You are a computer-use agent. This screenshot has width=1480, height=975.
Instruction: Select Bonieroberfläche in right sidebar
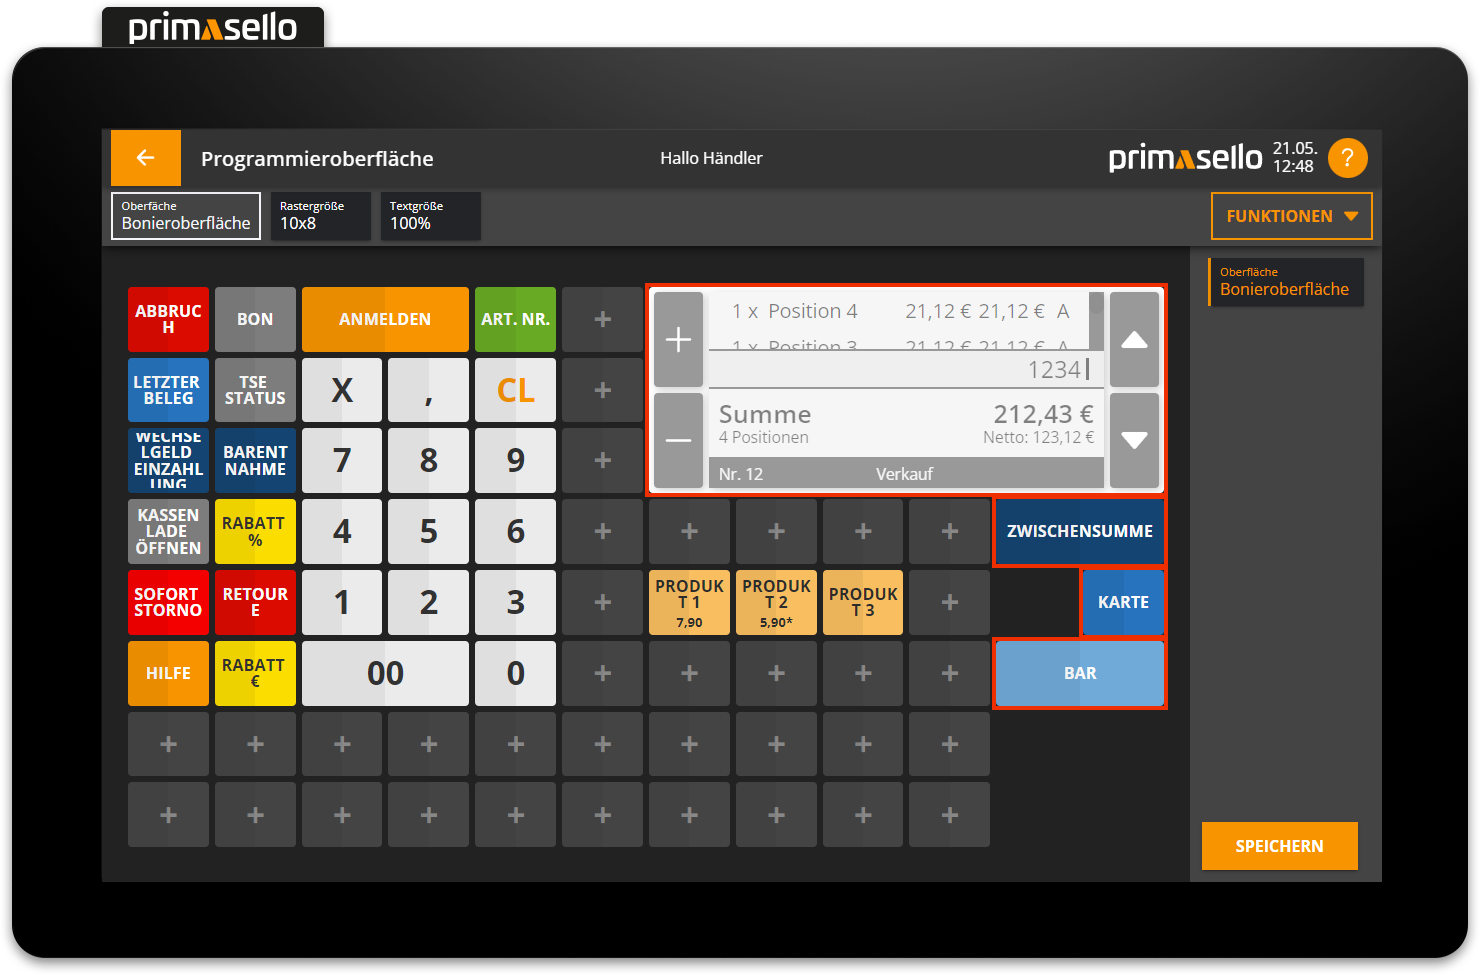tap(1285, 282)
